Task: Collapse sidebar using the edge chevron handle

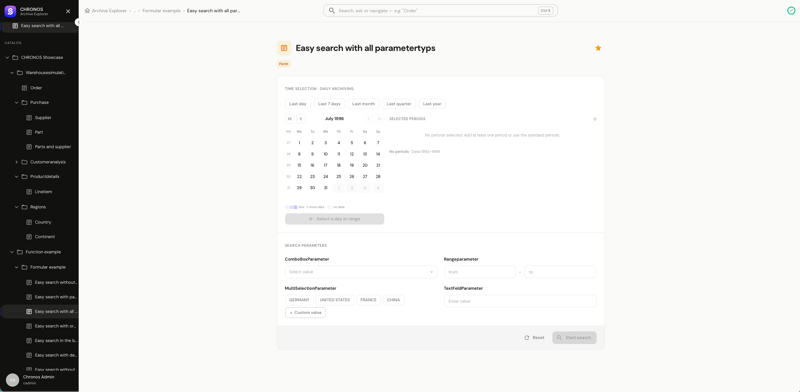Action: click(x=78, y=22)
